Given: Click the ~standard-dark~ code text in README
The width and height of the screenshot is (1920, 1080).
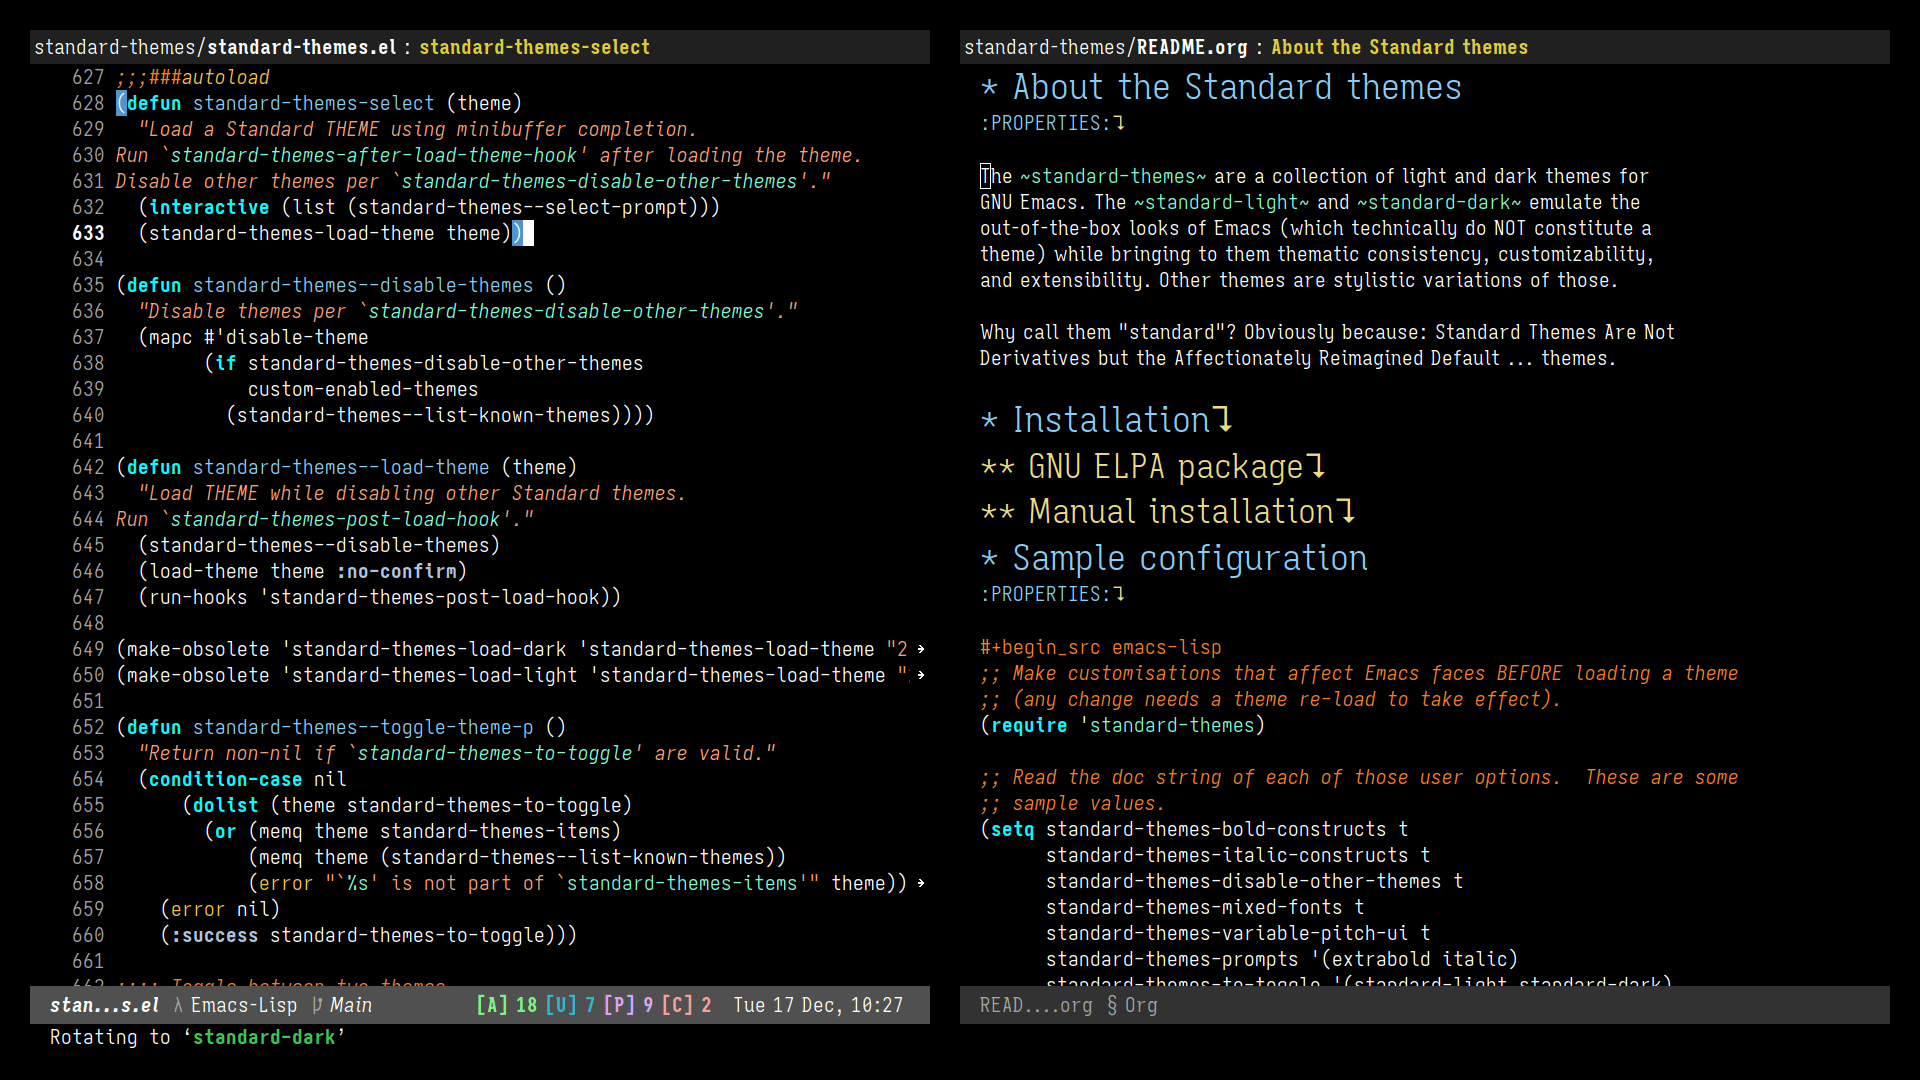Looking at the screenshot, I should tap(1438, 202).
